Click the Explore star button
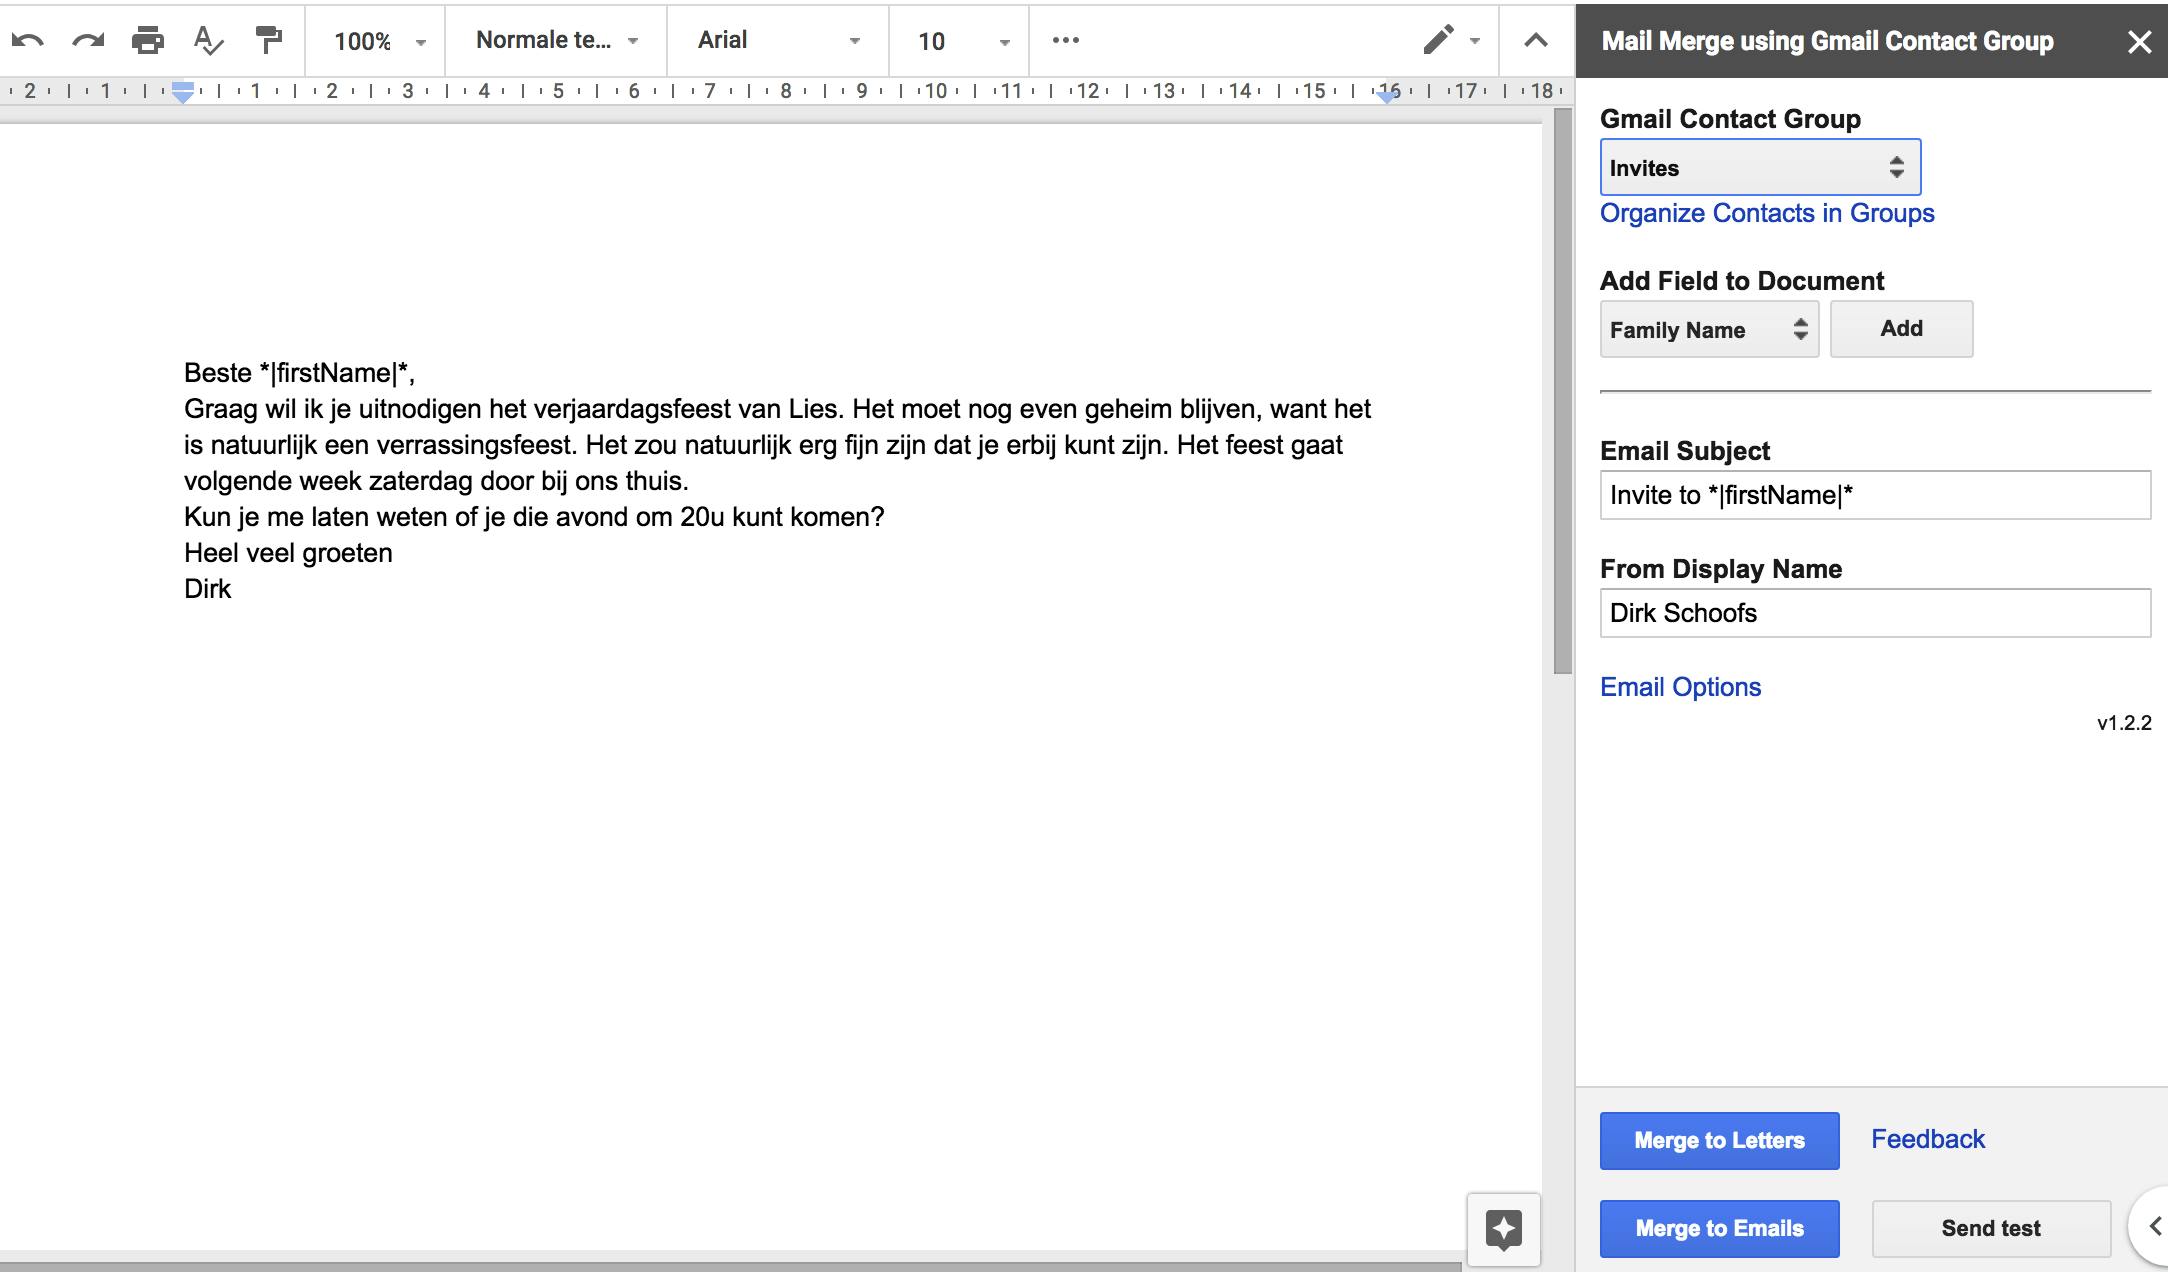This screenshot has width=2168, height=1272. point(1503,1229)
